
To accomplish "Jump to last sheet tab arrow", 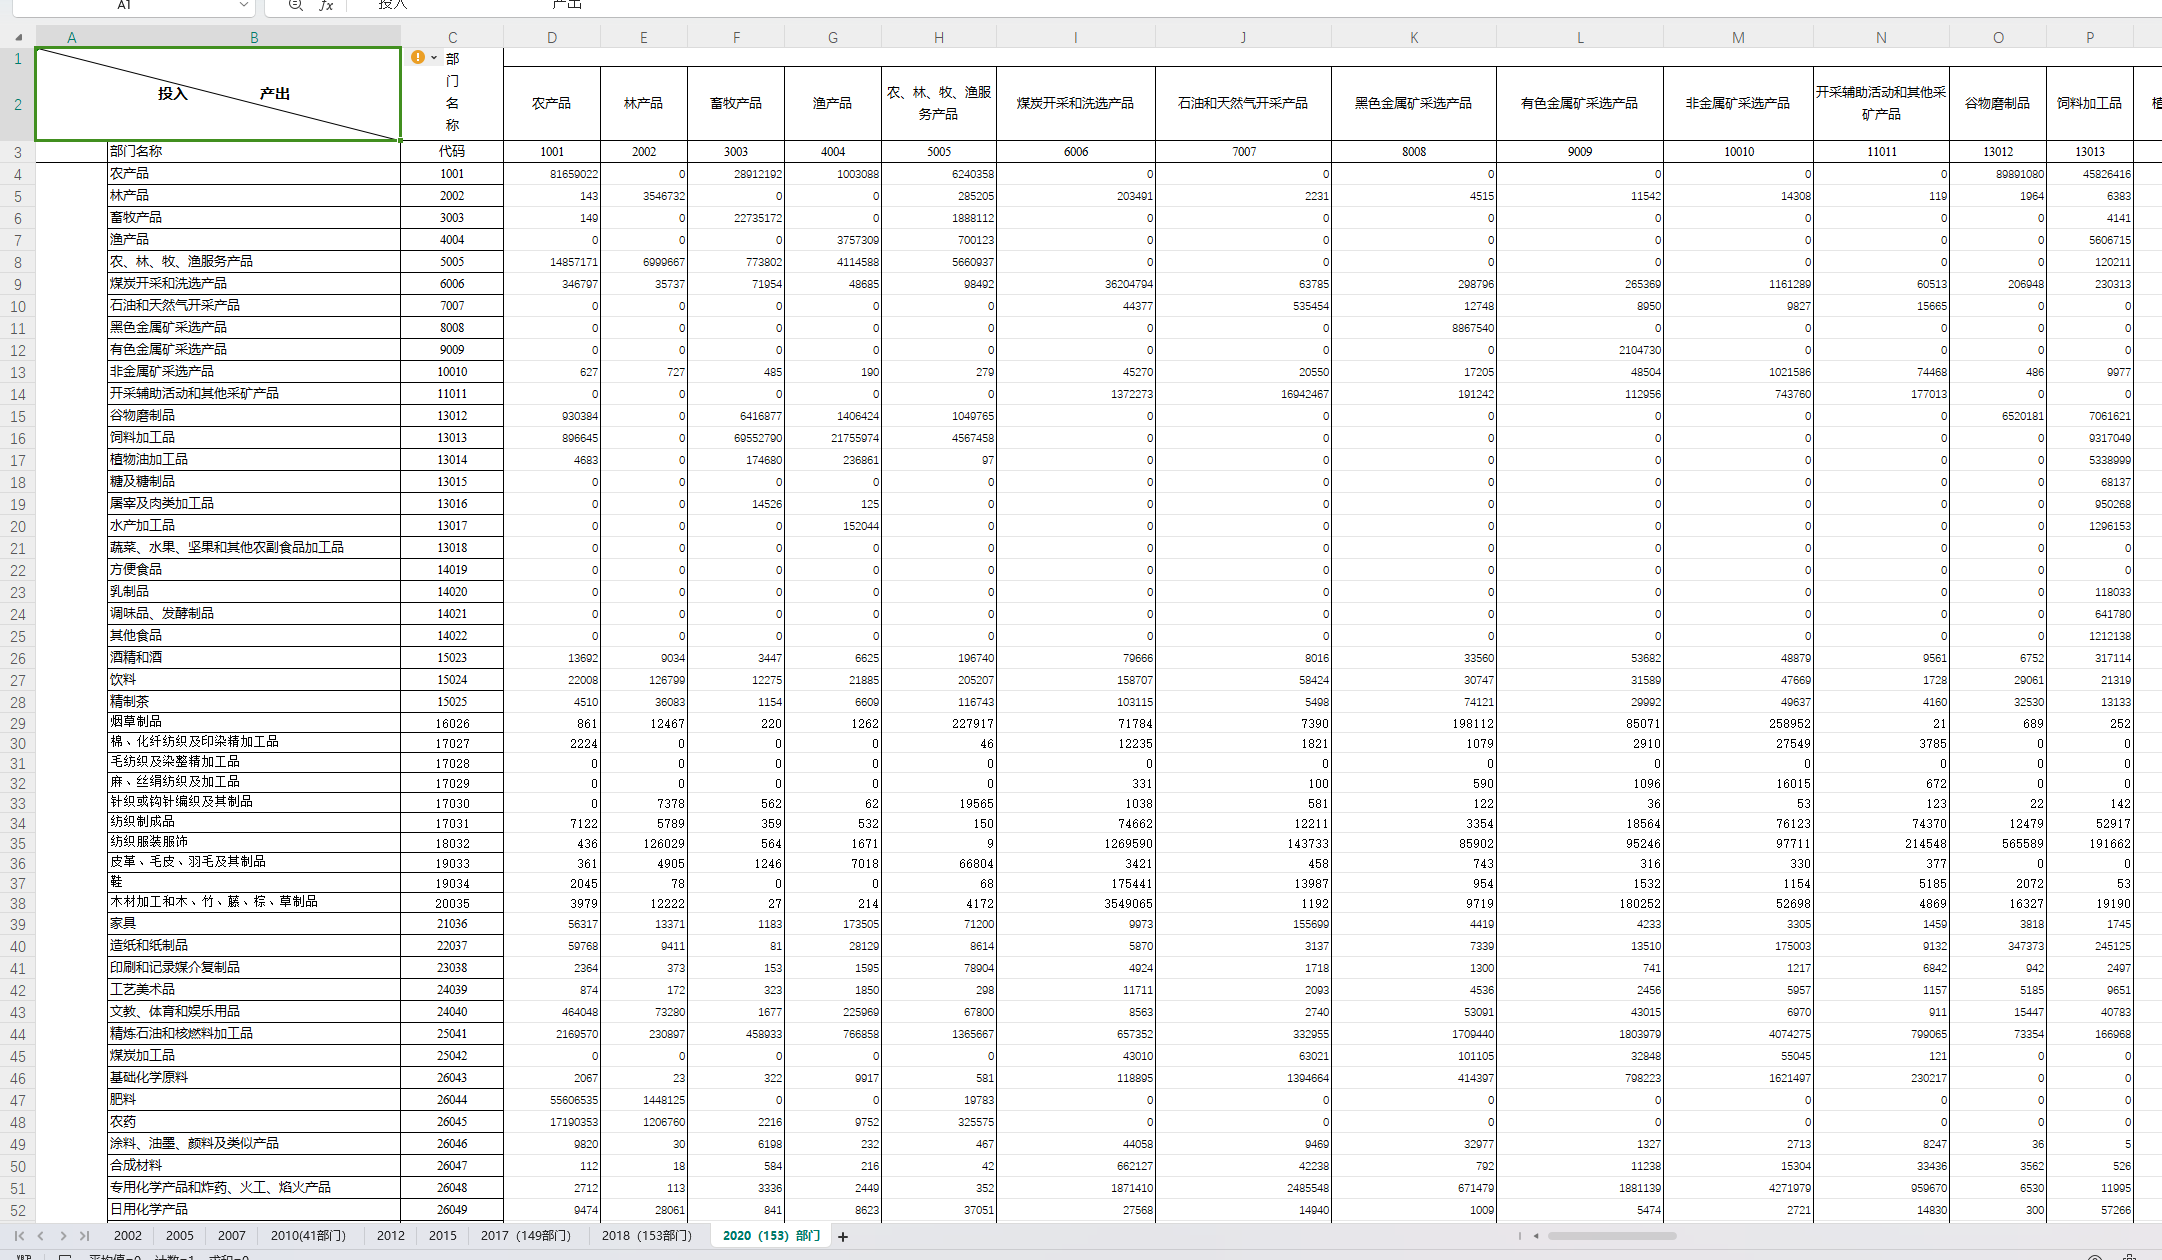I will pos(84,1236).
